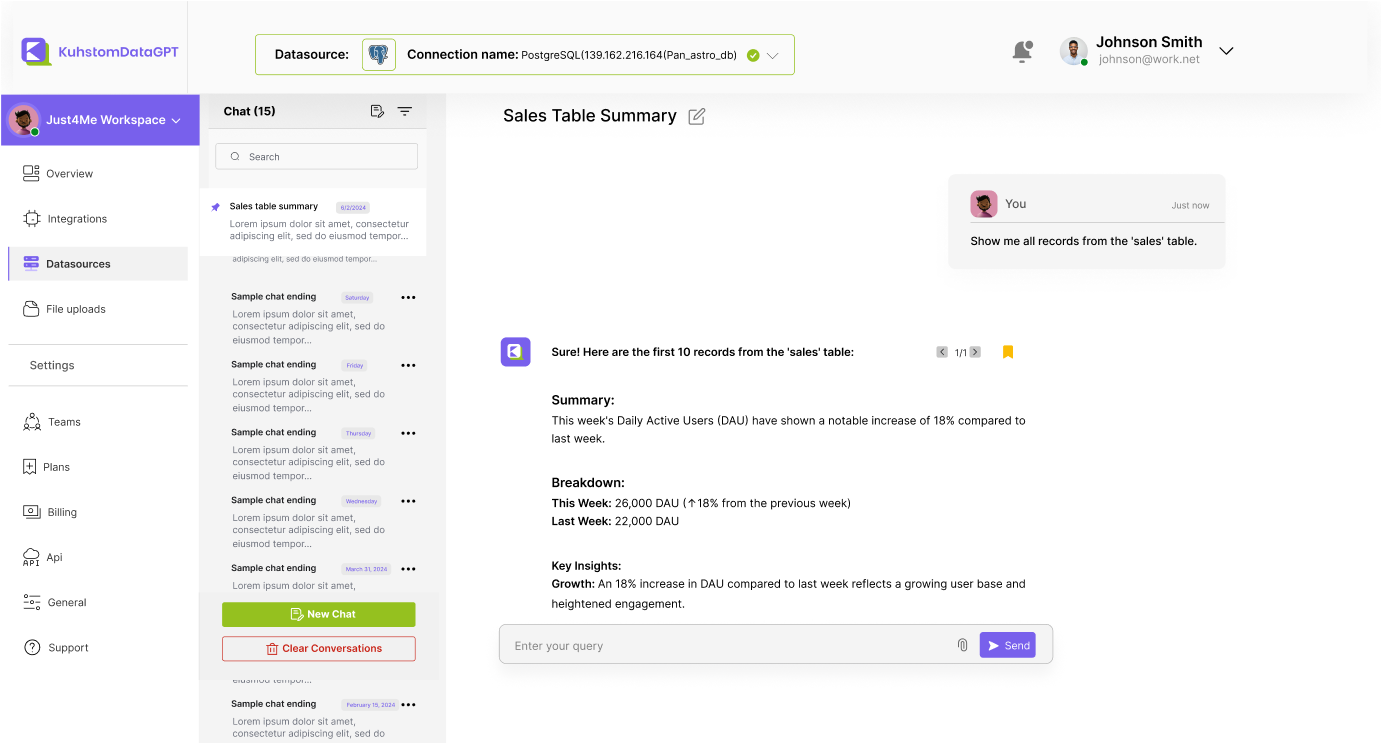
Task: Click the new chat compose icon
Action: [377, 111]
